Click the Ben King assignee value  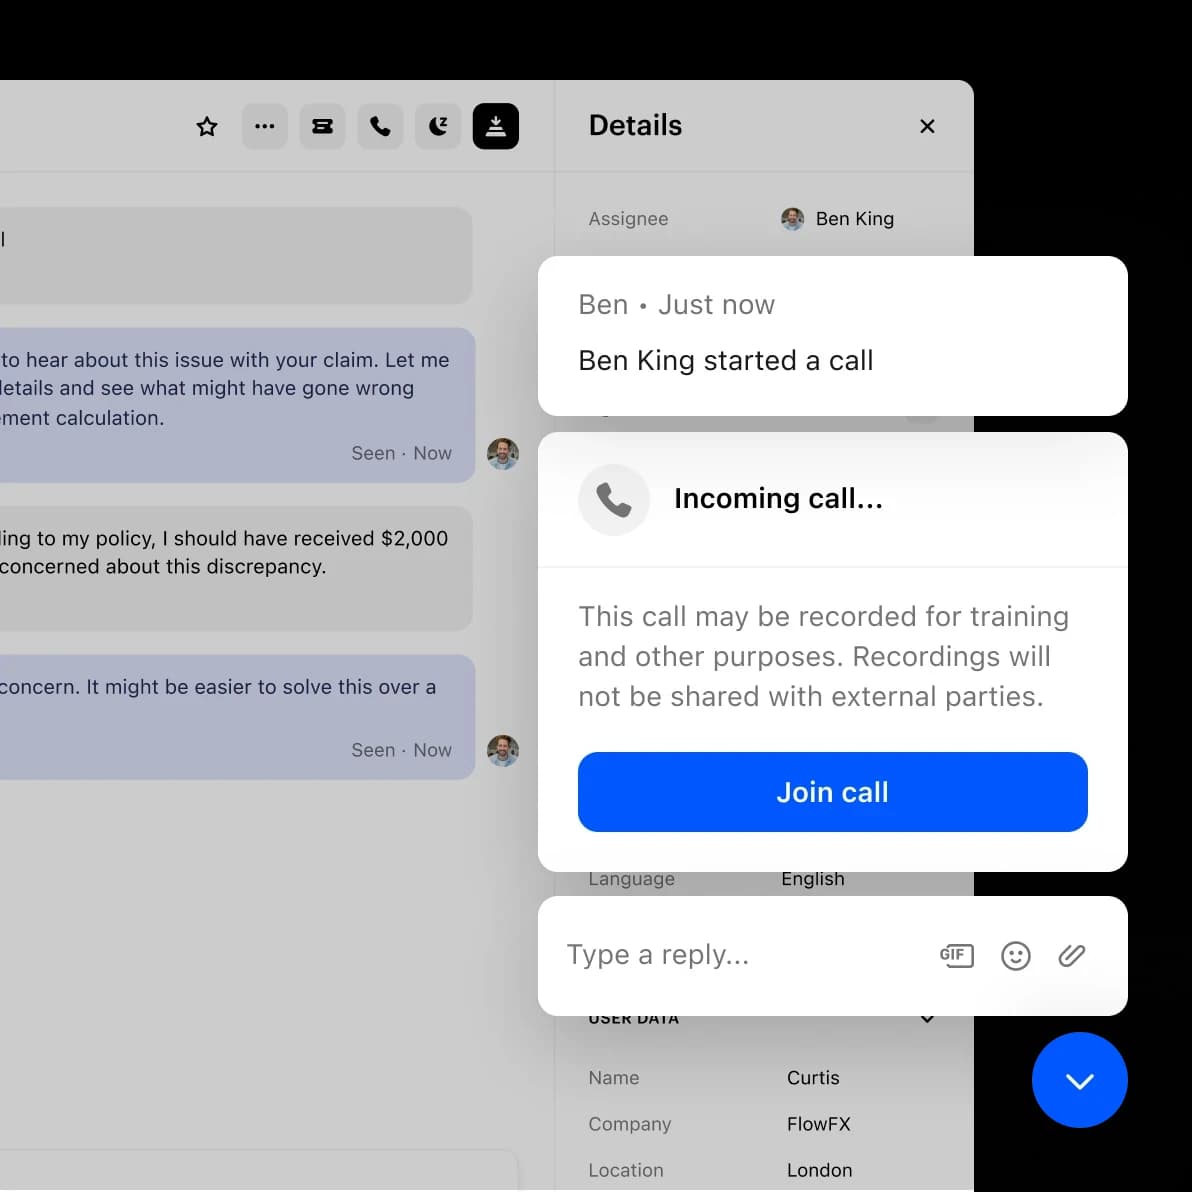point(854,219)
